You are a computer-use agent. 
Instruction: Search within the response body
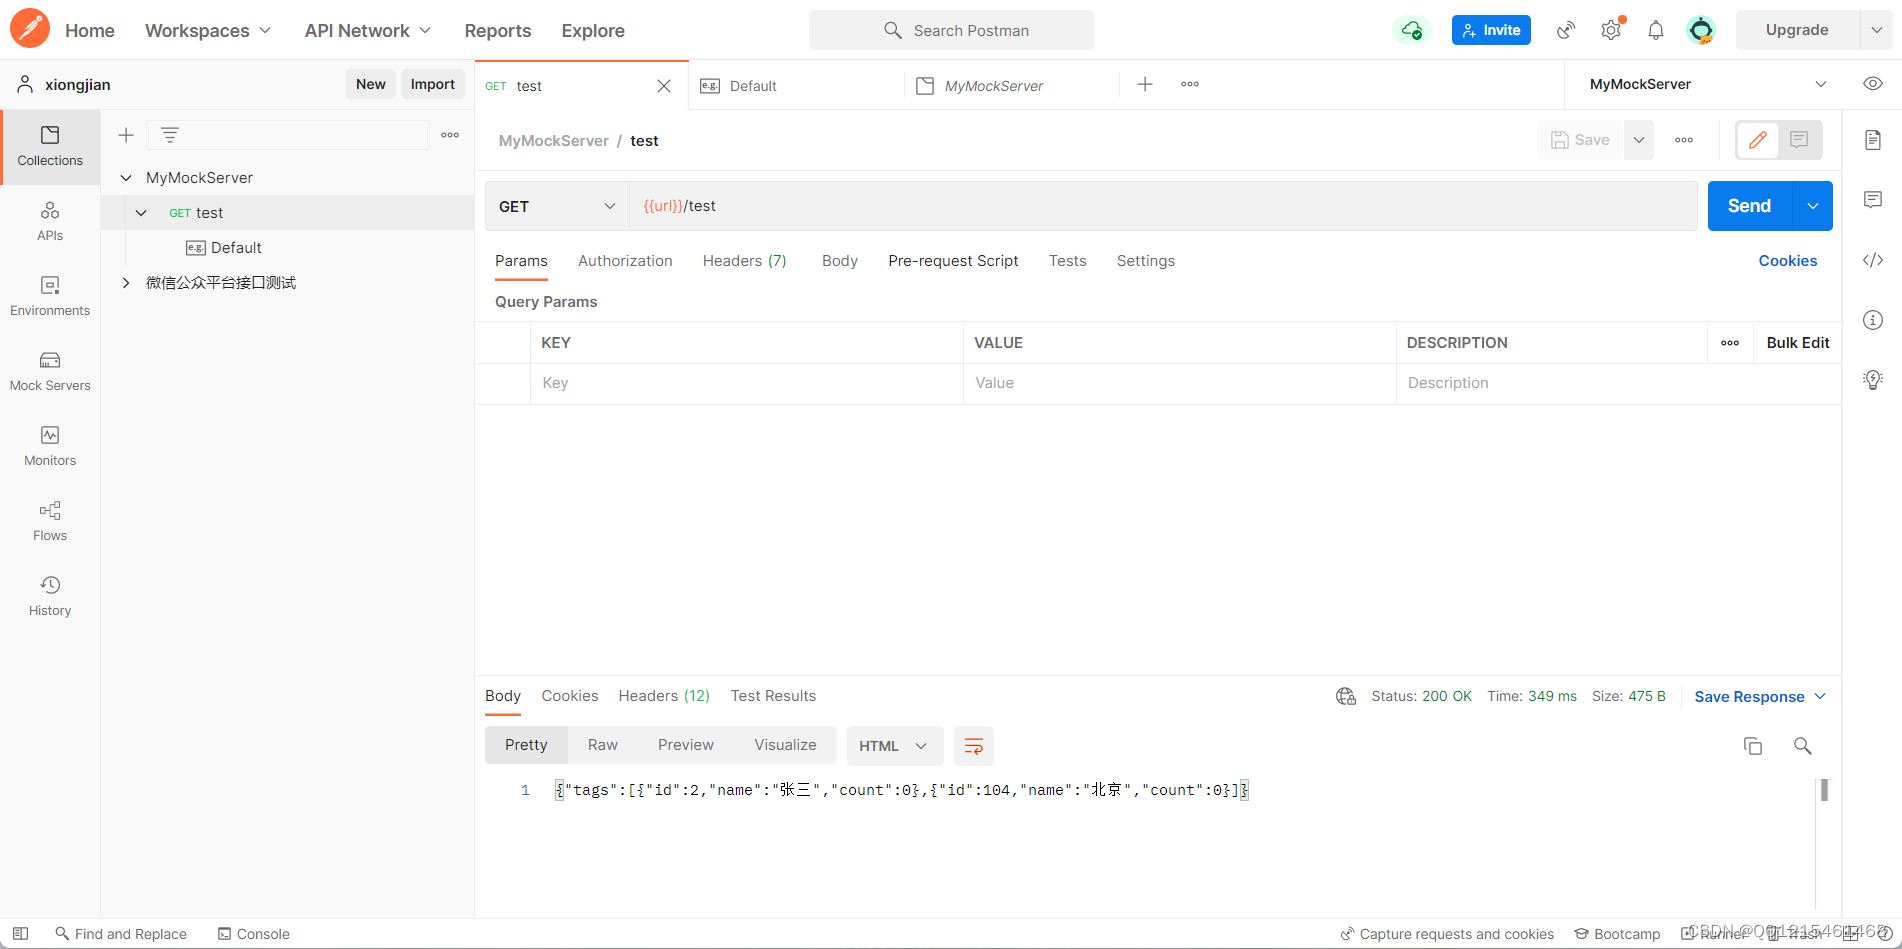(1803, 746)
